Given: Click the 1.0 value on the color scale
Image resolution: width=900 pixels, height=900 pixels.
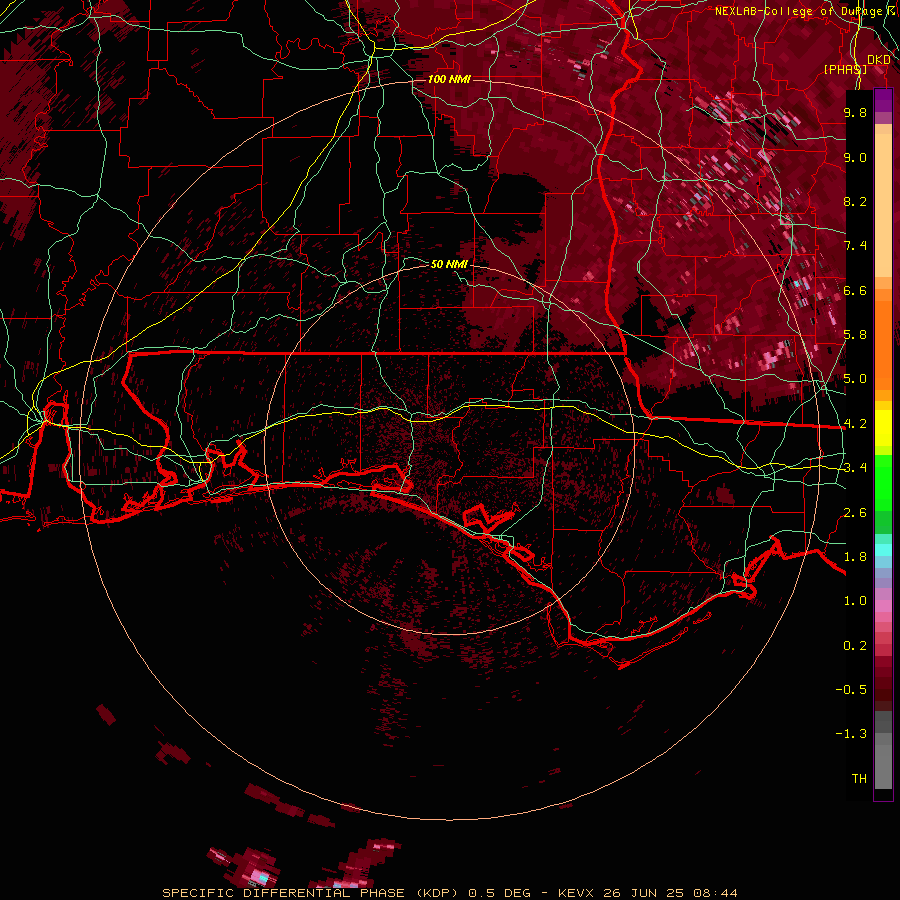Looking at the screenshot, I should click(x=855, y=601).
